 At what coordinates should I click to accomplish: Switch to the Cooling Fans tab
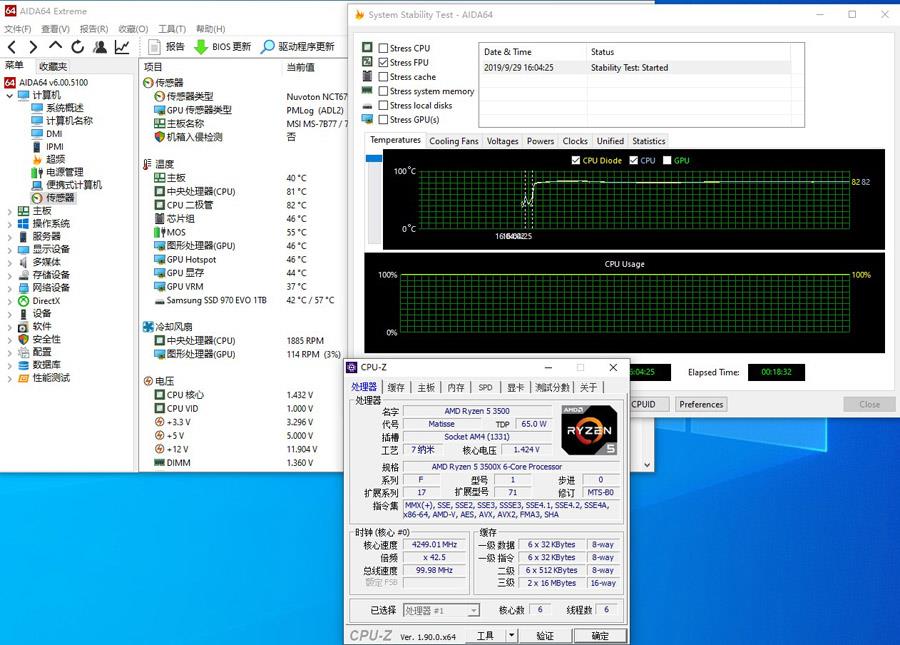453,141
